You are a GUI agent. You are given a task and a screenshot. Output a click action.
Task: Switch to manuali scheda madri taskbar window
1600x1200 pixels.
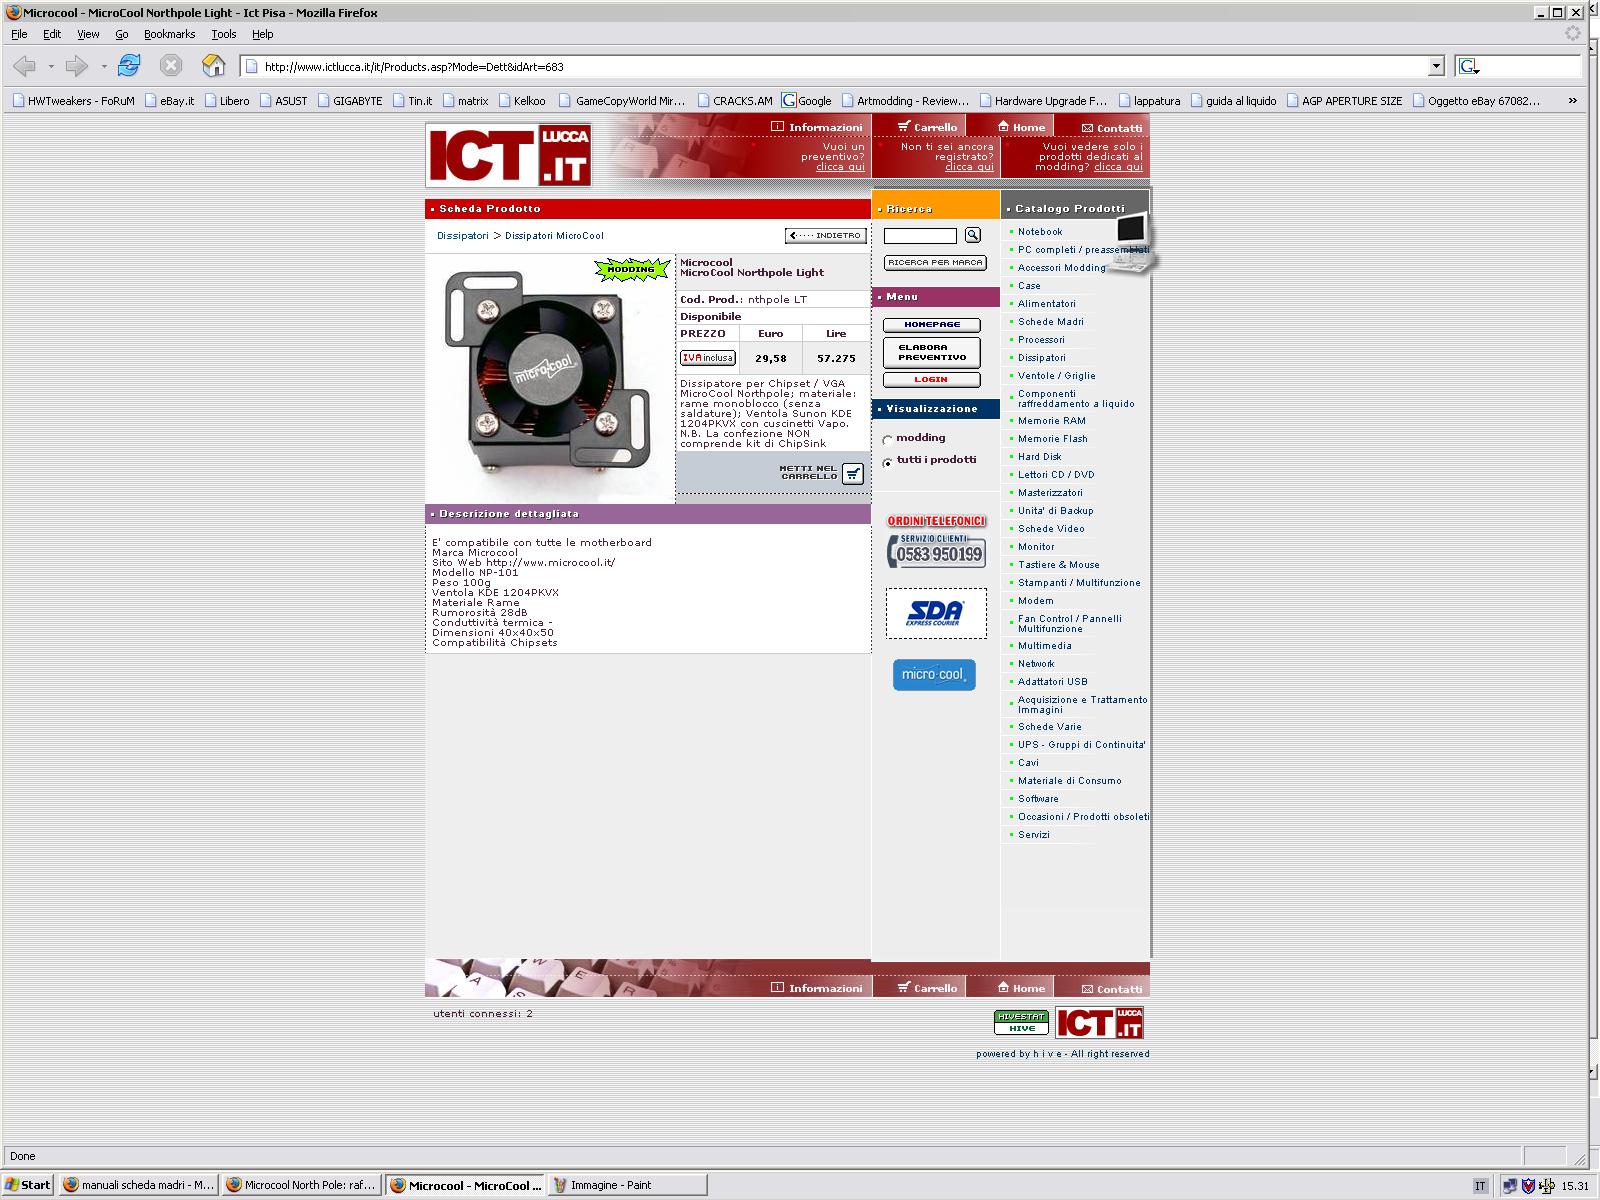[138, 1185]
